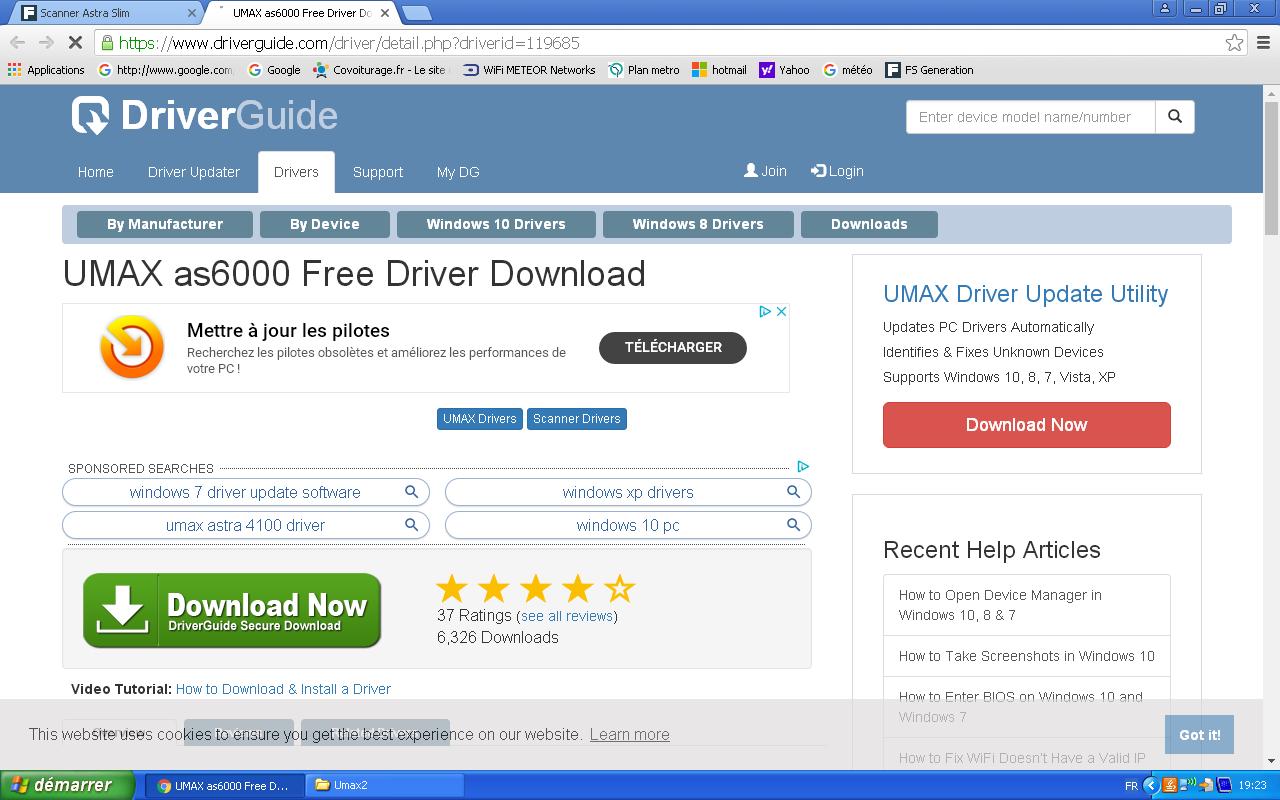Click the green Download Now button
This screenshot has height=800, width=1280.
(232, 610)
